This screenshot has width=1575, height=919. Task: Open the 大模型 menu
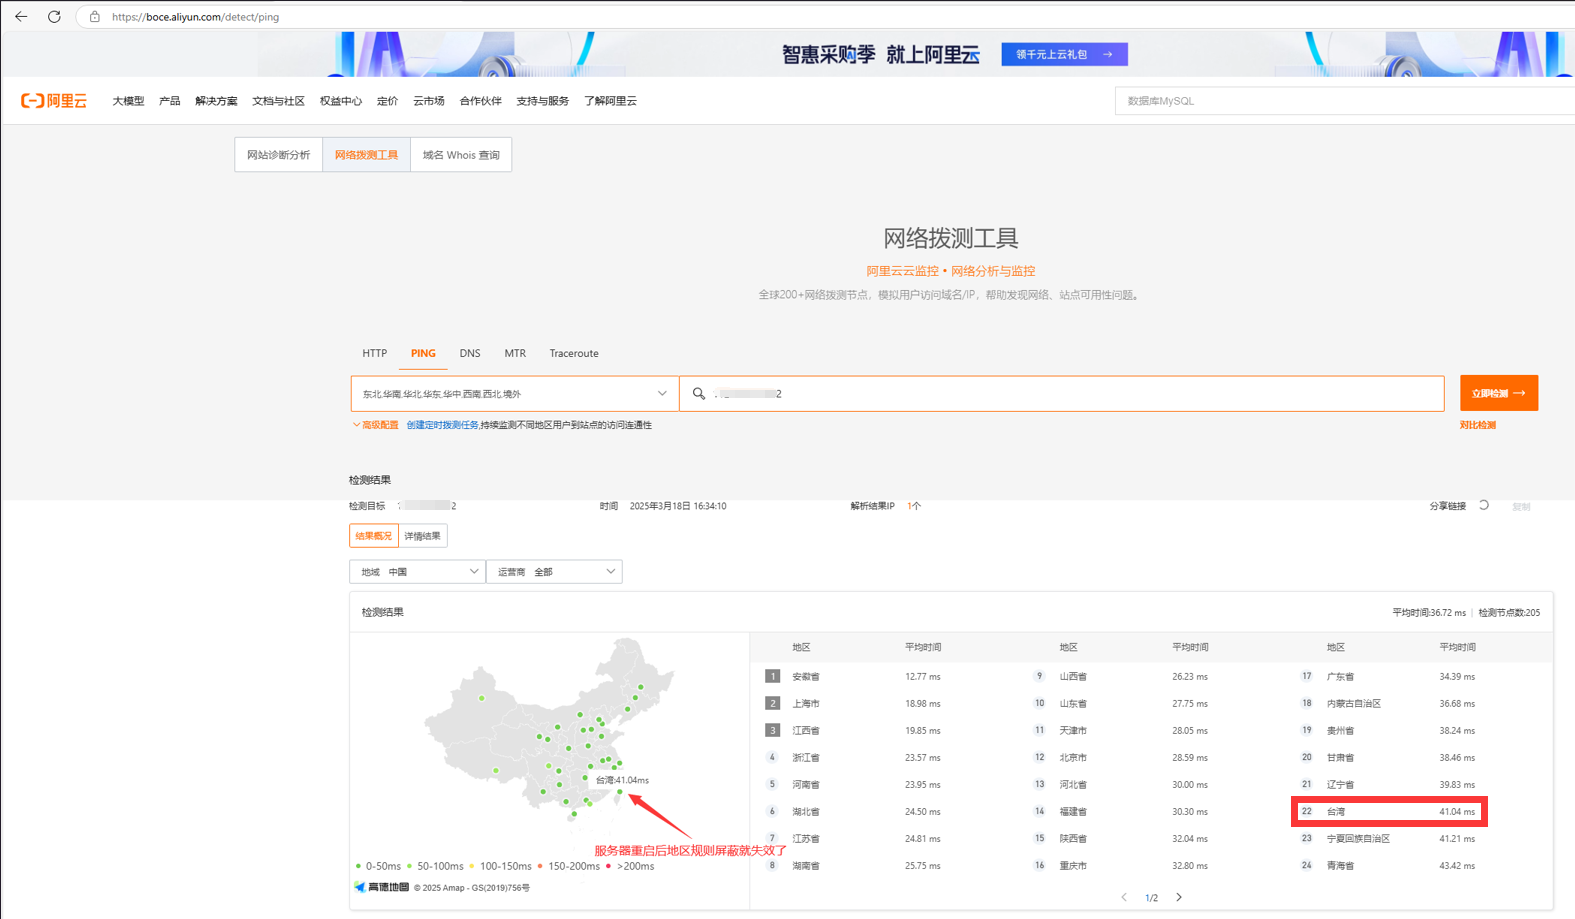tap(128, 101)
